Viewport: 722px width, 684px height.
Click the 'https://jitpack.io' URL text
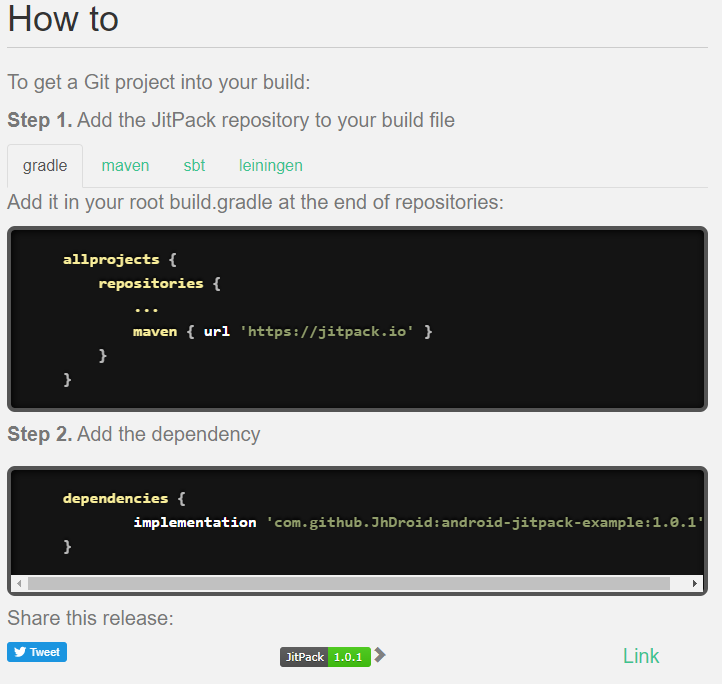tap(327, 331)
